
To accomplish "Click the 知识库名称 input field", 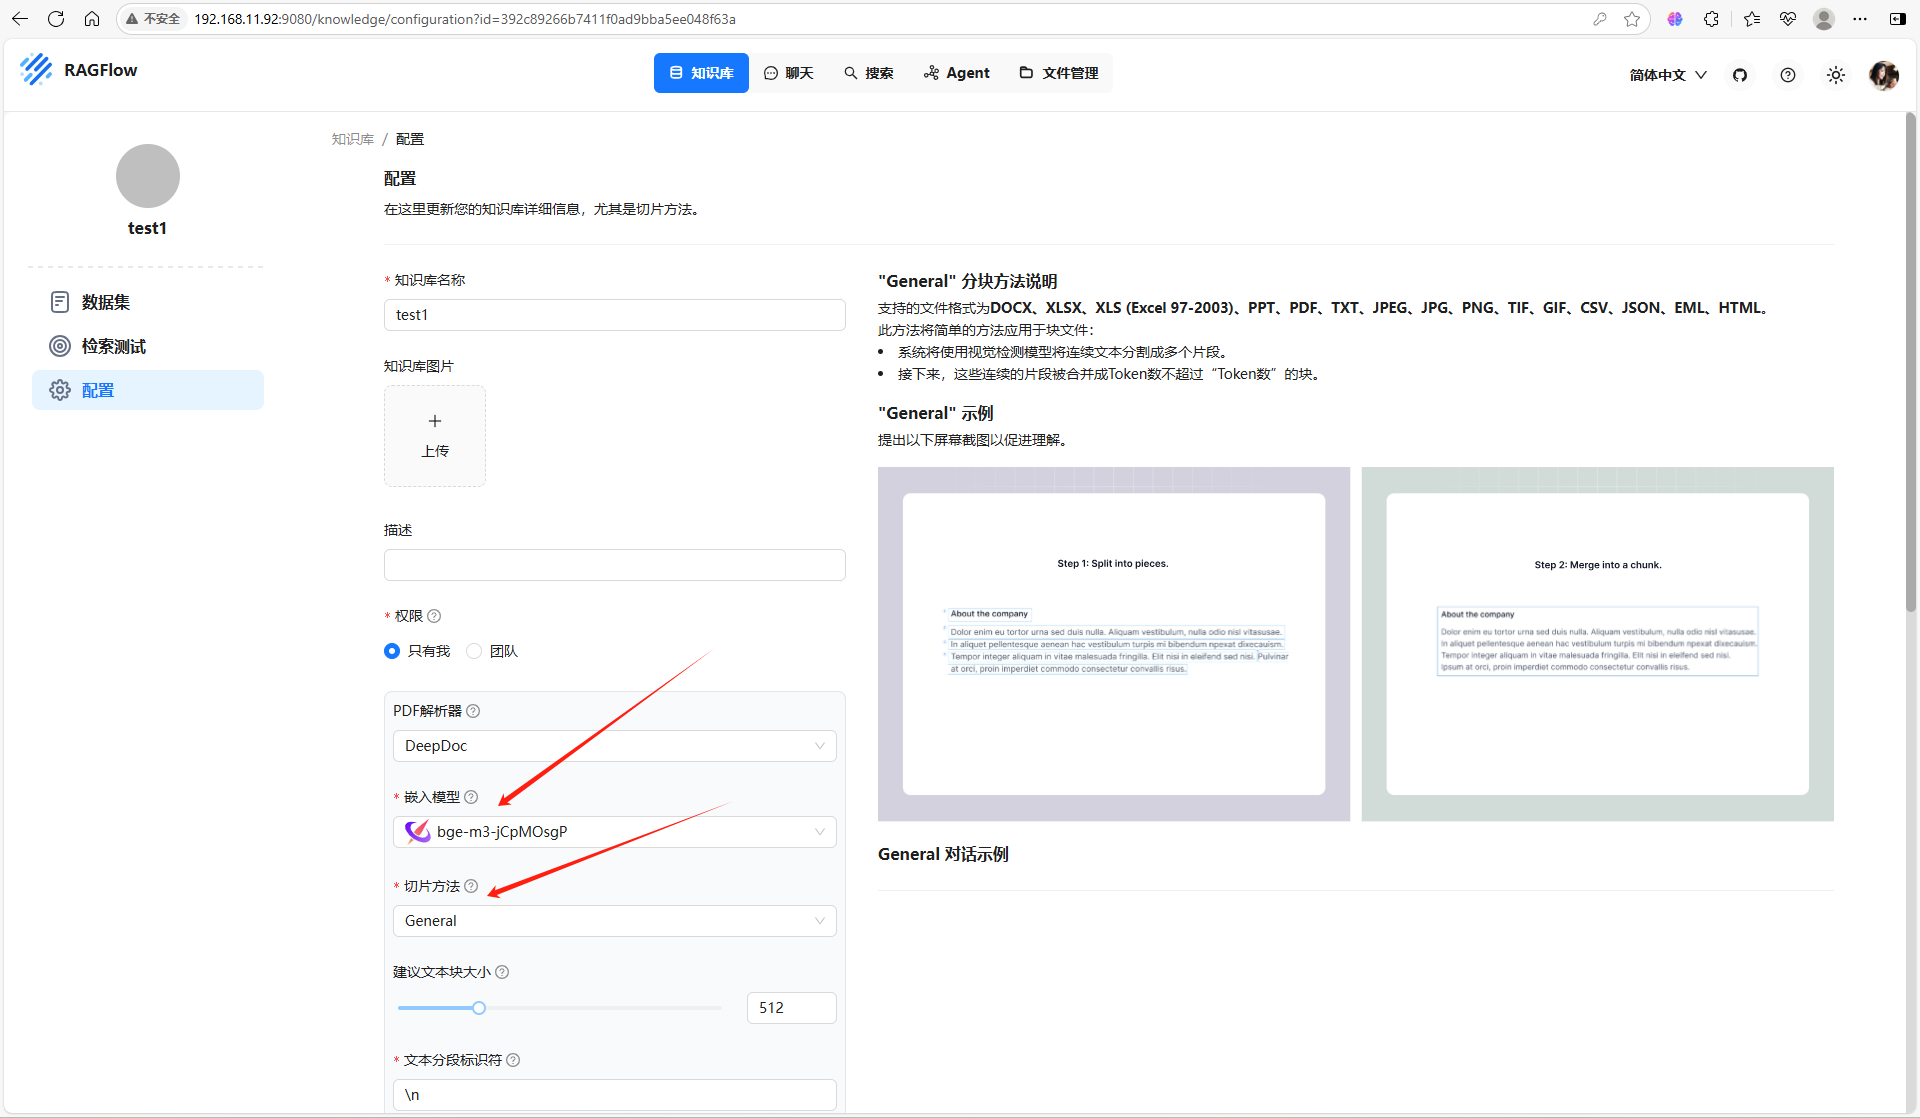I will tap(614, 315).
